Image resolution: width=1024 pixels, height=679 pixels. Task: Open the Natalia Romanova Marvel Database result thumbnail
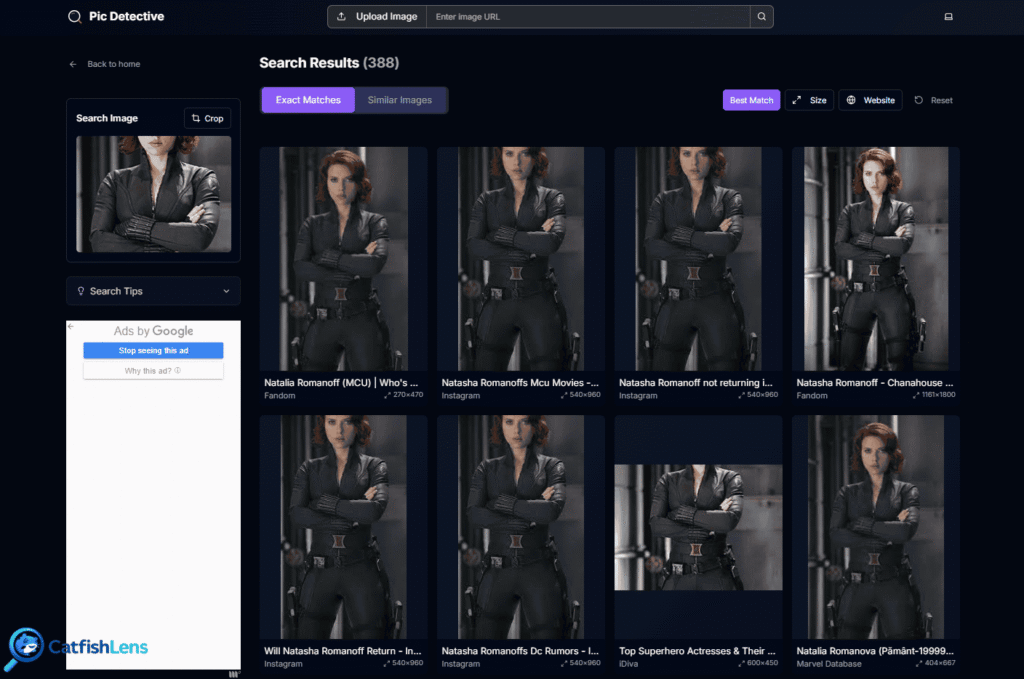coord(876,527)
